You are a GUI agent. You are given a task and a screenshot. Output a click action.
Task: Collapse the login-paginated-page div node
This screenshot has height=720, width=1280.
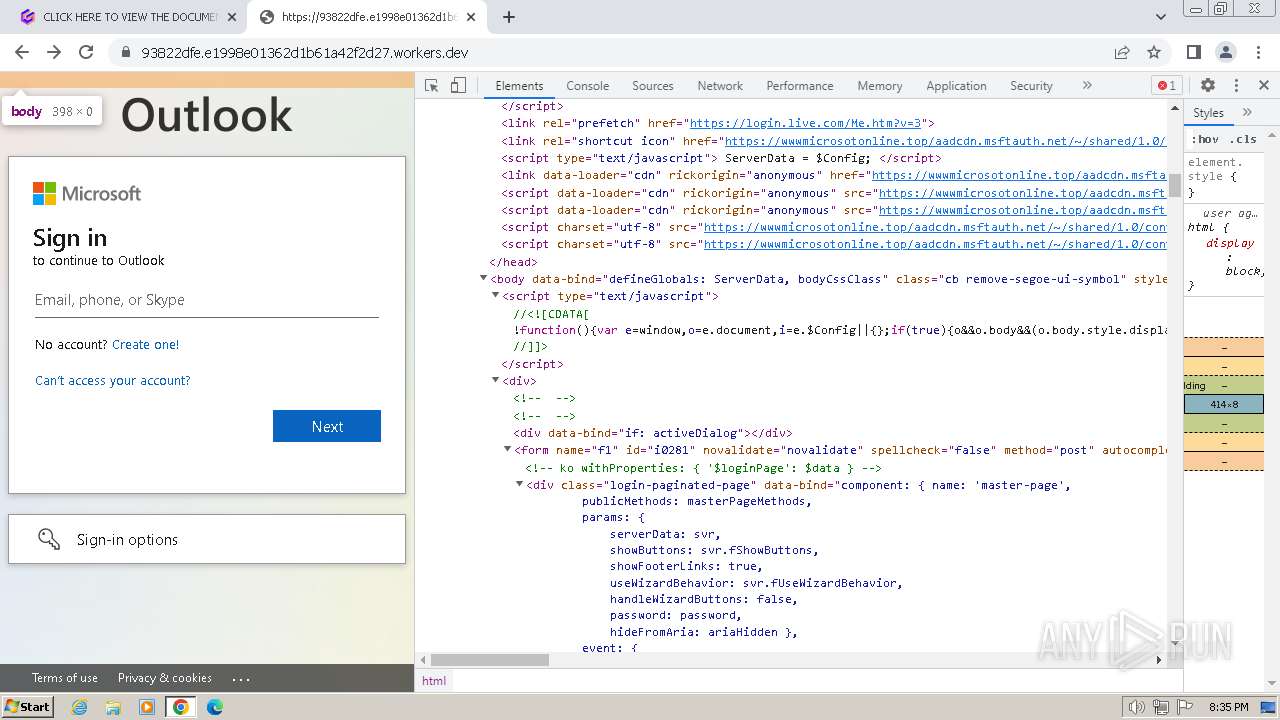point(520,484)
